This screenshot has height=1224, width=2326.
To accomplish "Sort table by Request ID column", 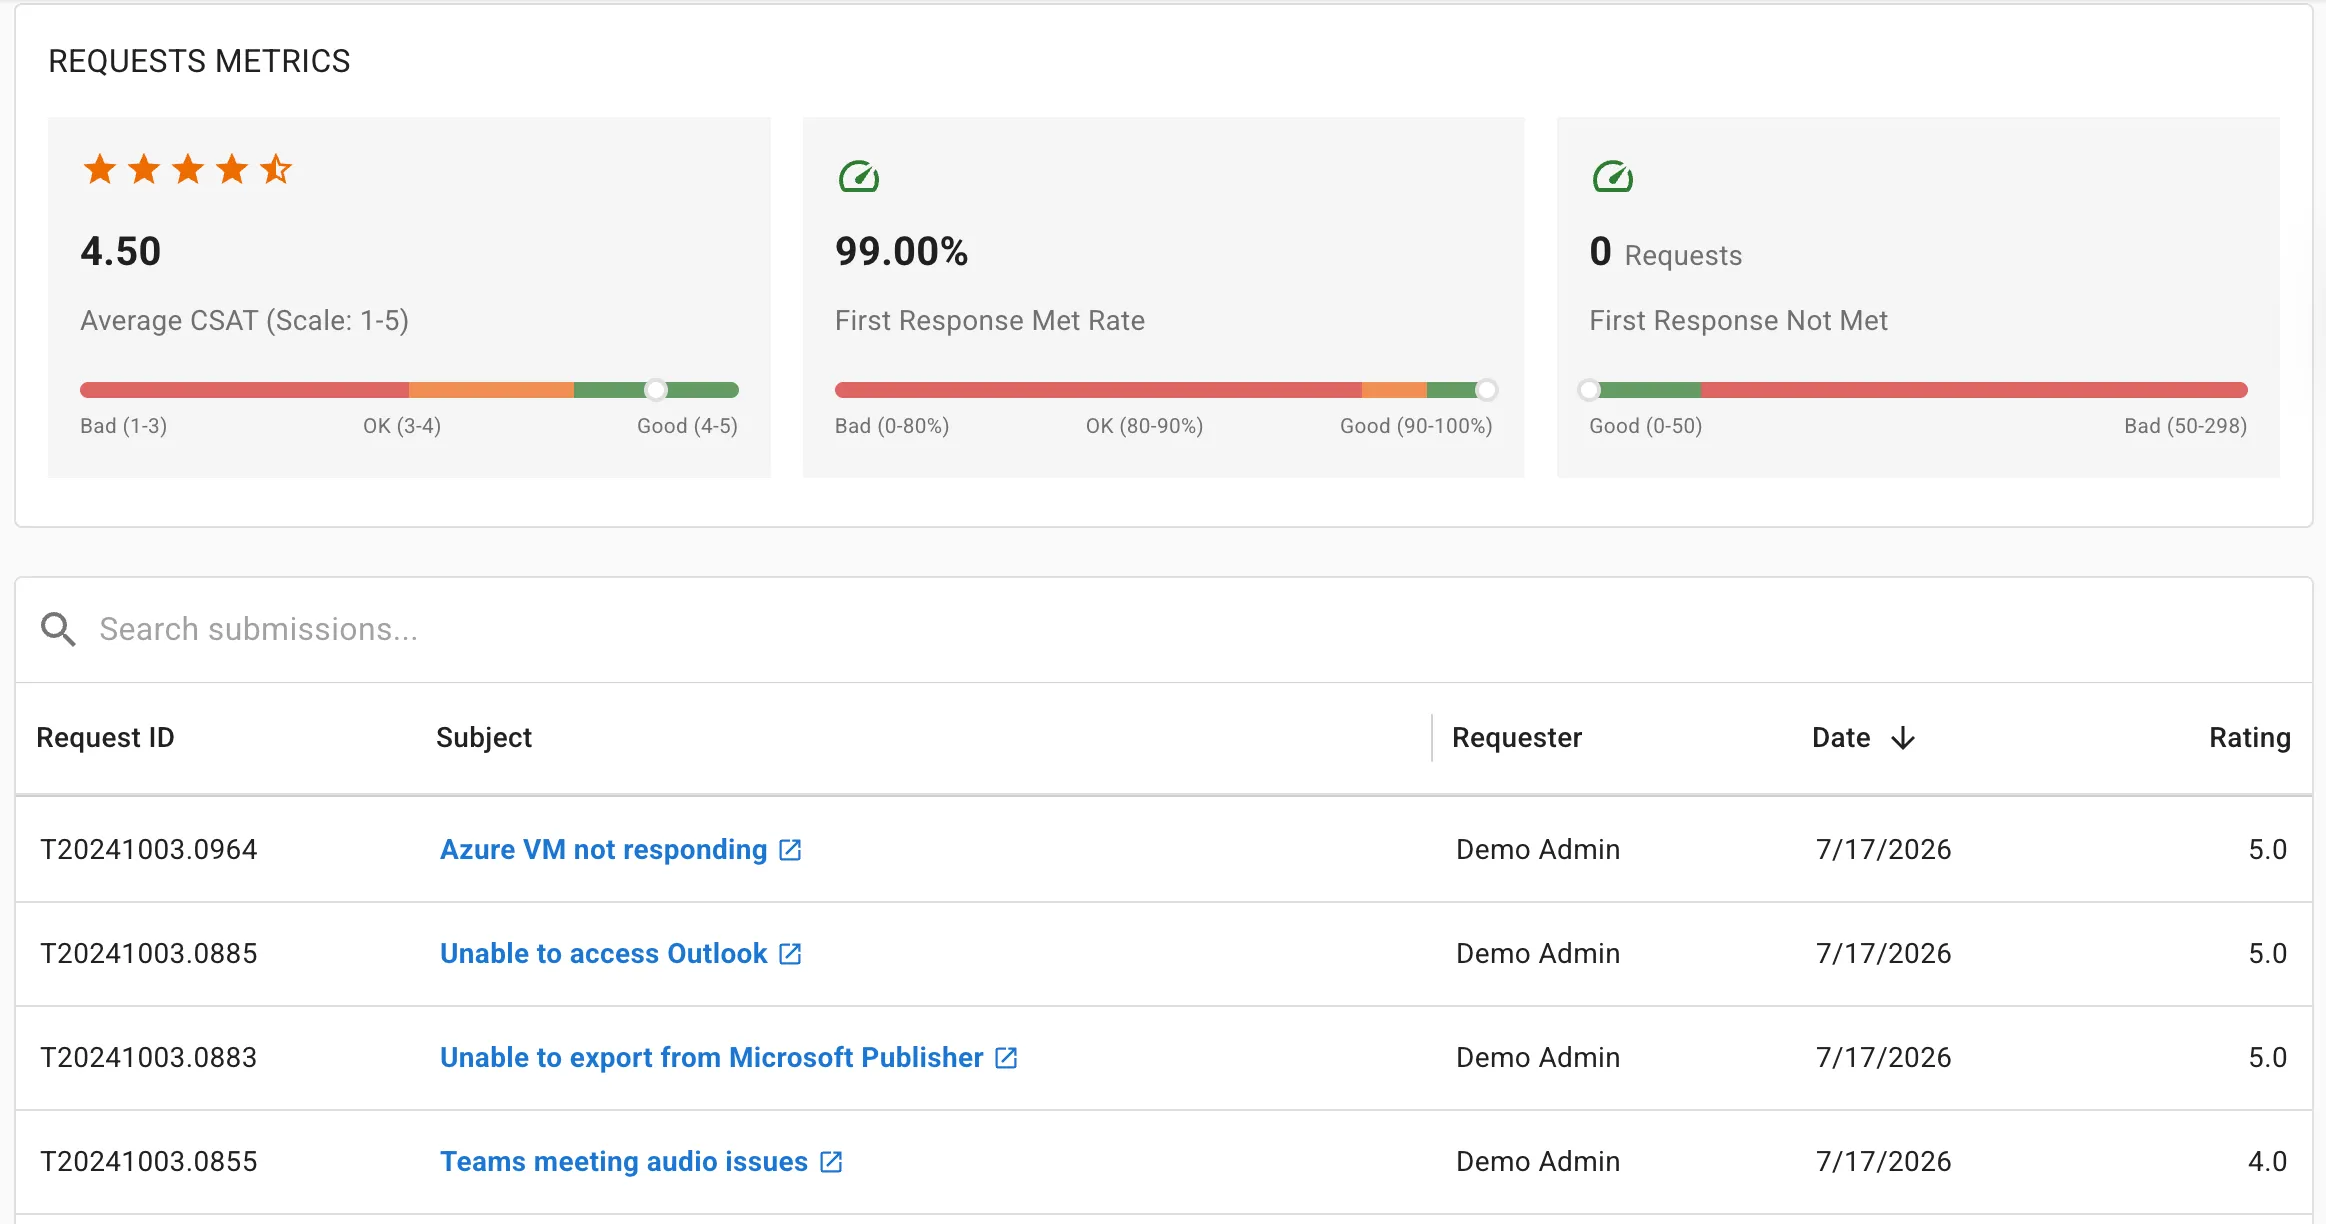I will click(x=105, y=738).
